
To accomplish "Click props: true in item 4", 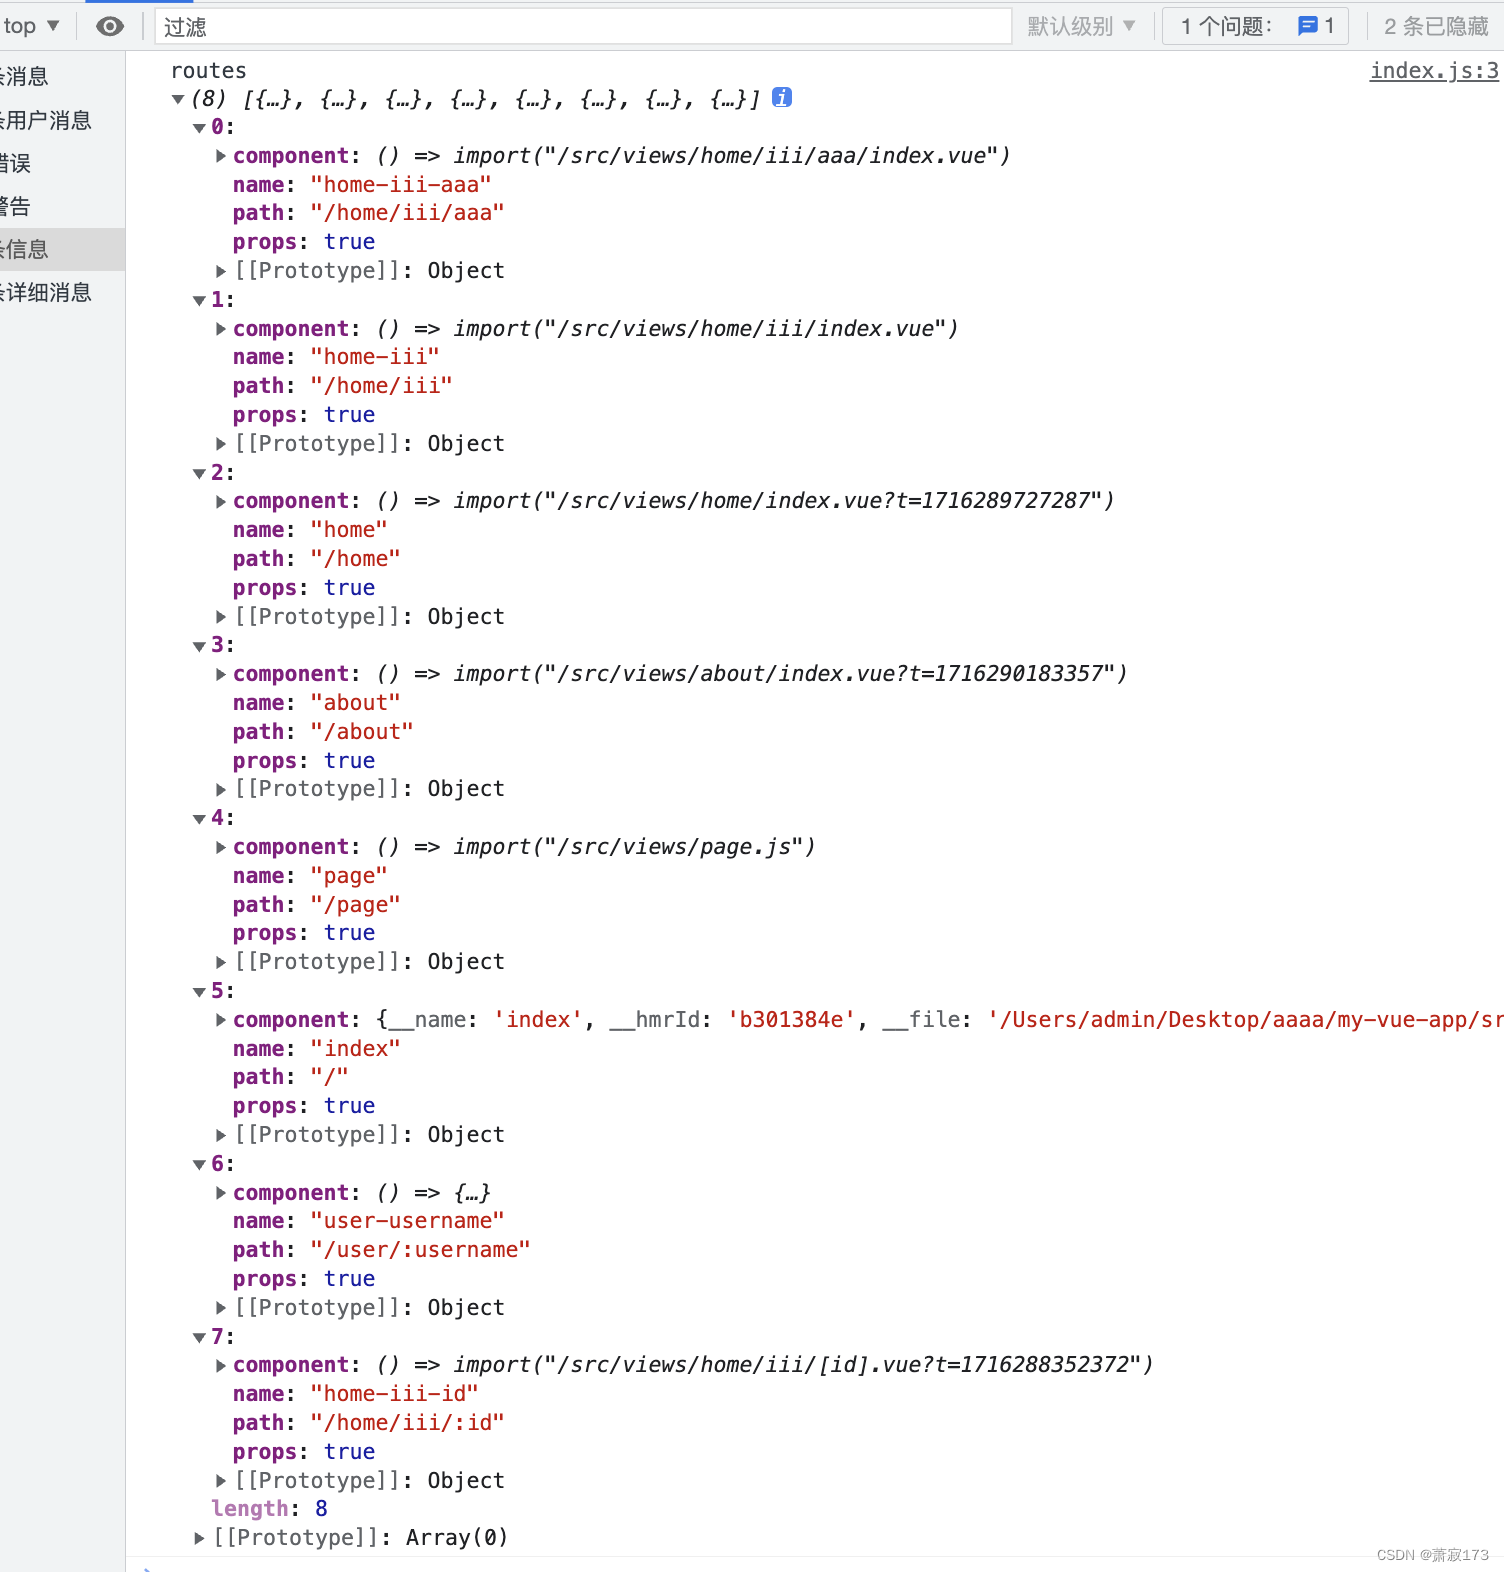I will [x=304, y=933].
